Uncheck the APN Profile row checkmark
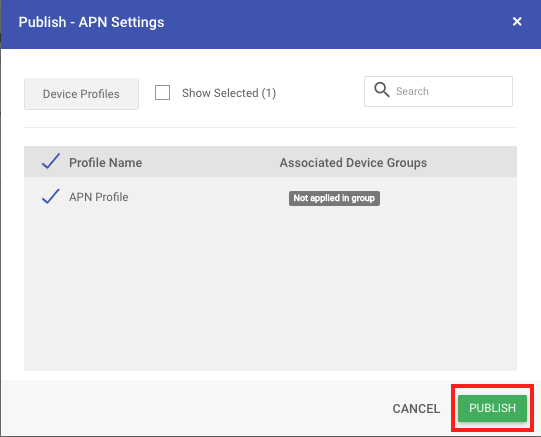 (x=51, y=197)
